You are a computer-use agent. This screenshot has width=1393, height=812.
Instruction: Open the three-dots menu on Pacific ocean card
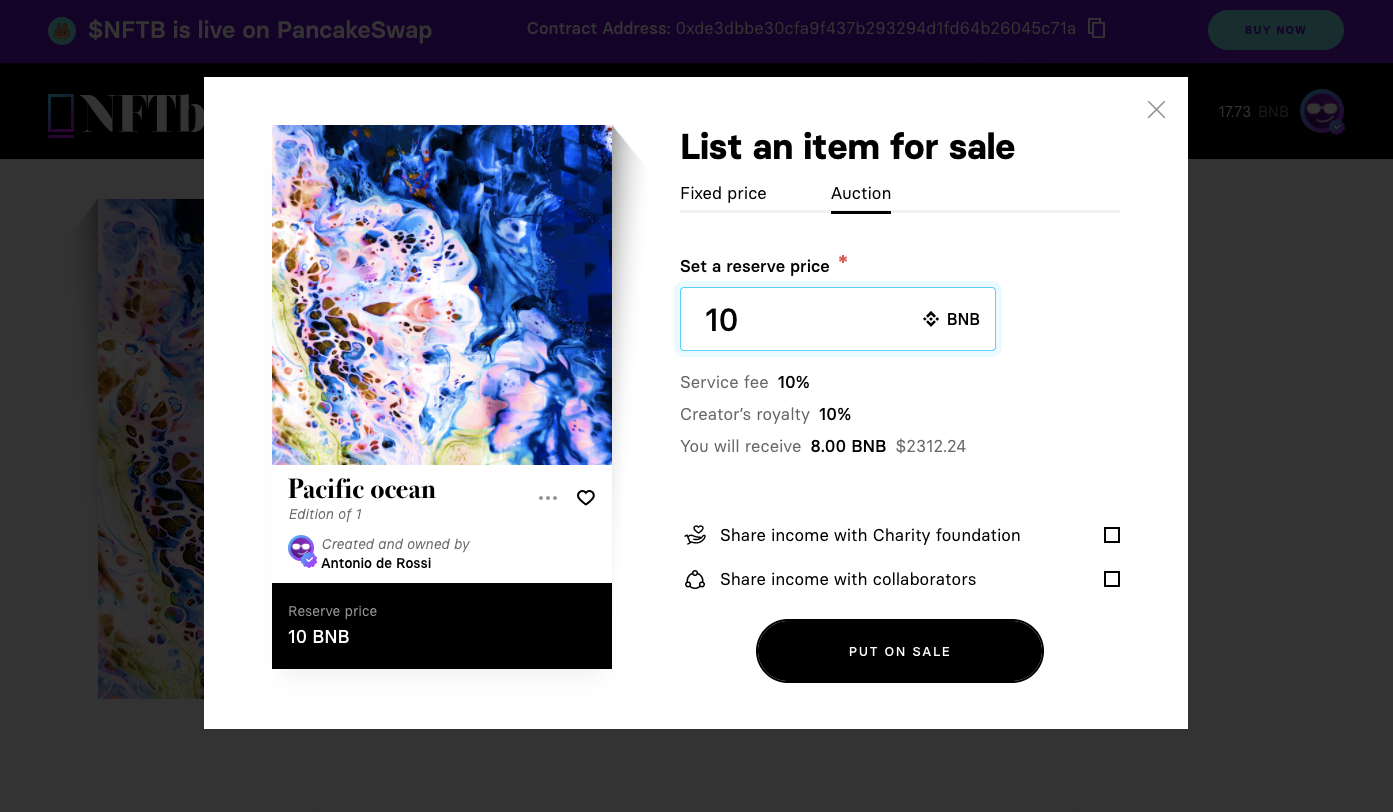click(548, 498)
